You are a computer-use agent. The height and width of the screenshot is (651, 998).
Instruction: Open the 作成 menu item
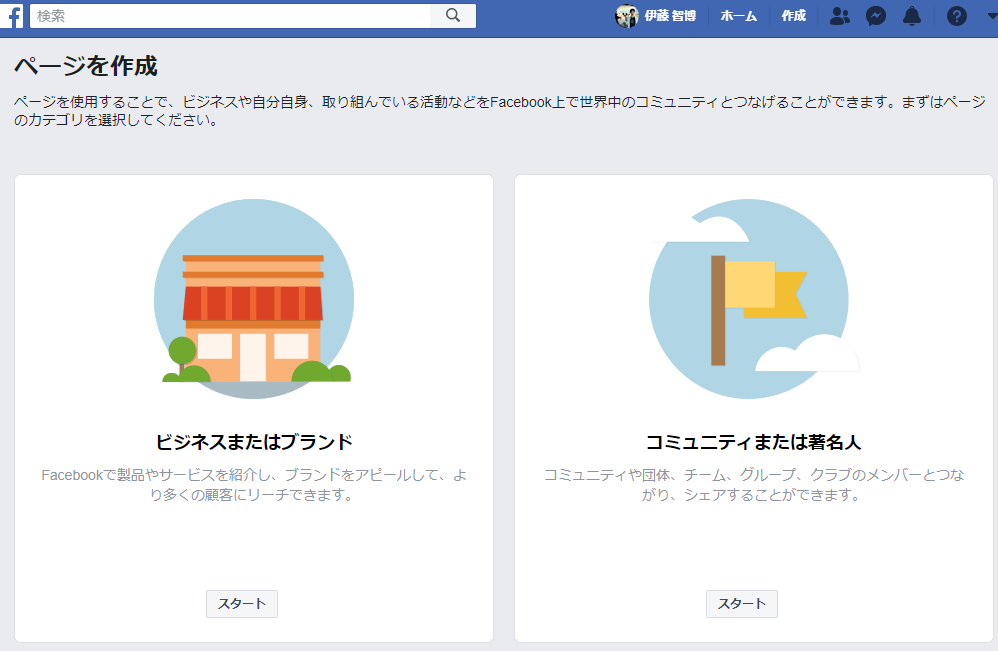pos(794,16)
